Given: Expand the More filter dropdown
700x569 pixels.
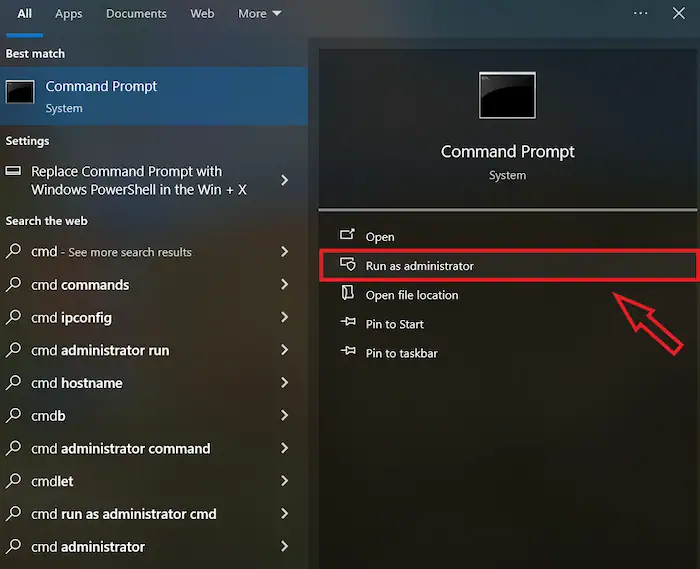Looking at the screenshot, I should pos(260,14).
